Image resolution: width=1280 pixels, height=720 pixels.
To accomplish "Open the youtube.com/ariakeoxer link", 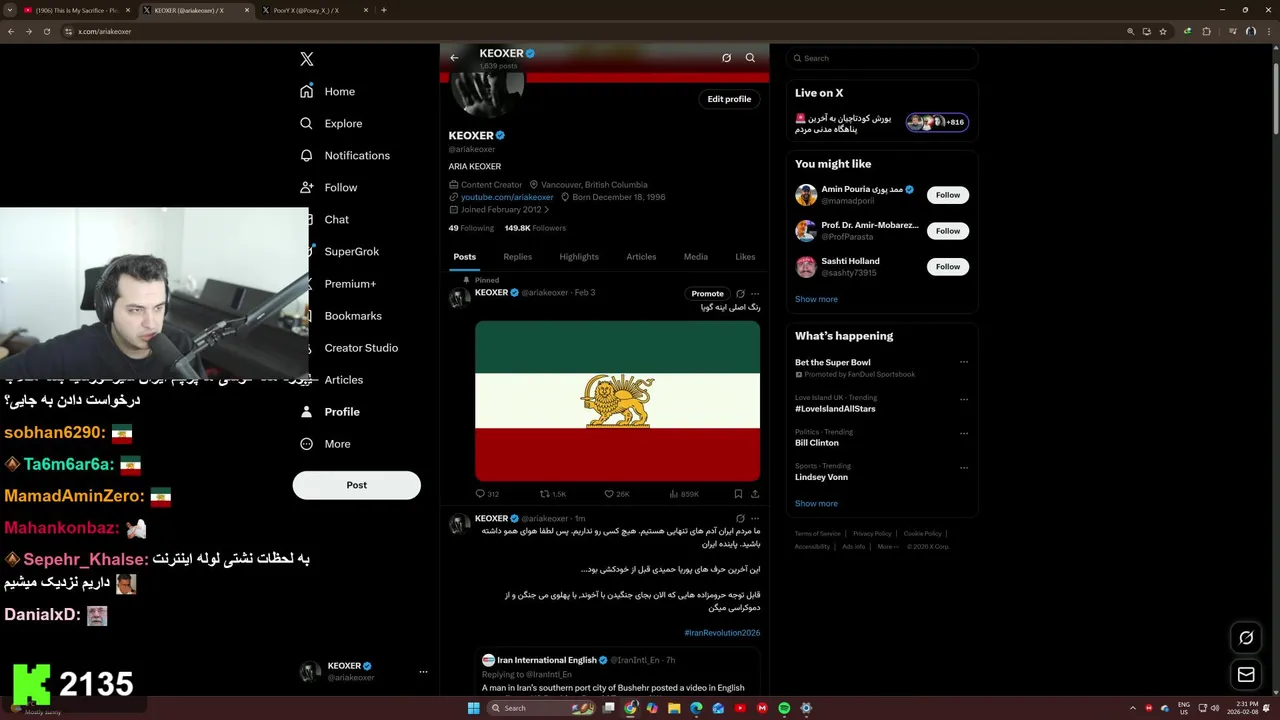I will (507, 197).
